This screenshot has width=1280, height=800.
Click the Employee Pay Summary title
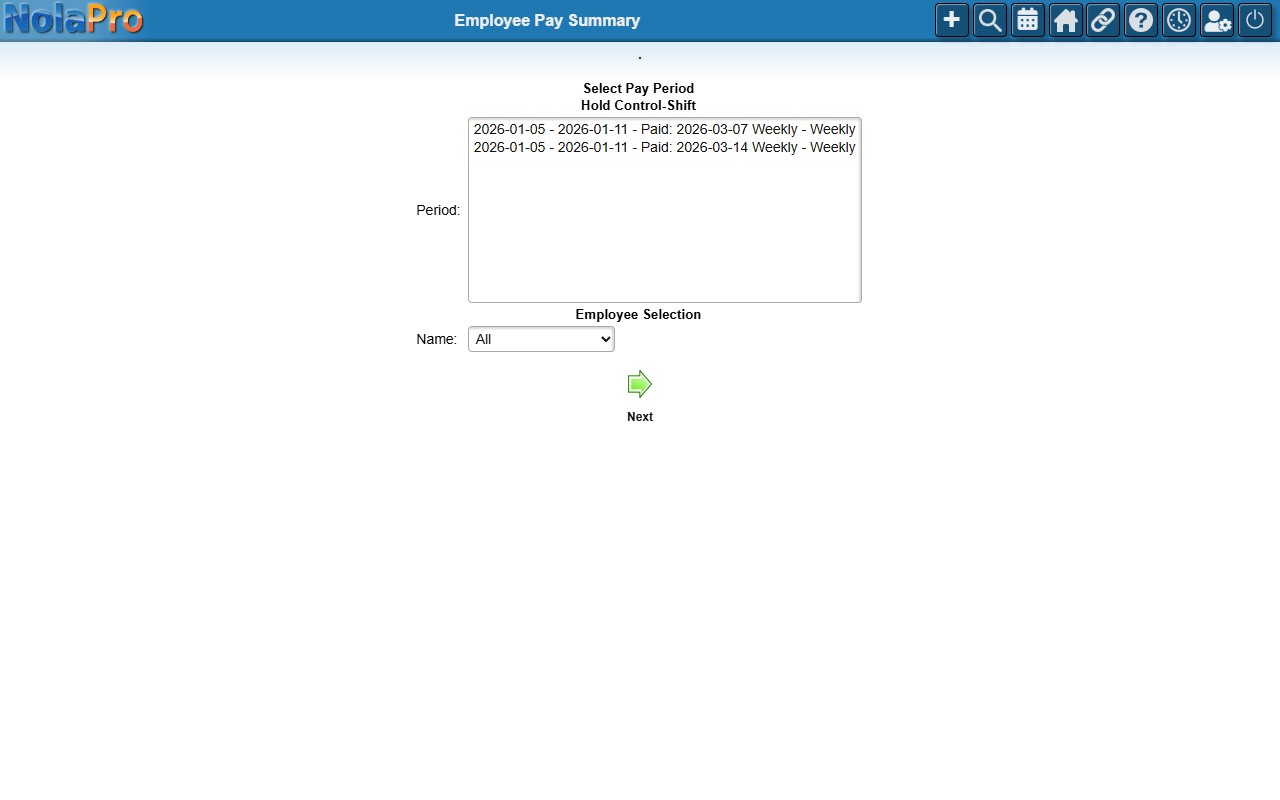click(x=547, y=20)
